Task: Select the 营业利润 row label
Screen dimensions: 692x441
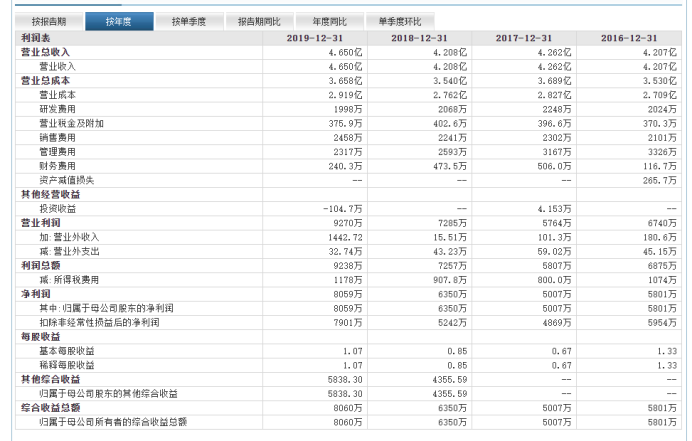Action: point(40,223)
